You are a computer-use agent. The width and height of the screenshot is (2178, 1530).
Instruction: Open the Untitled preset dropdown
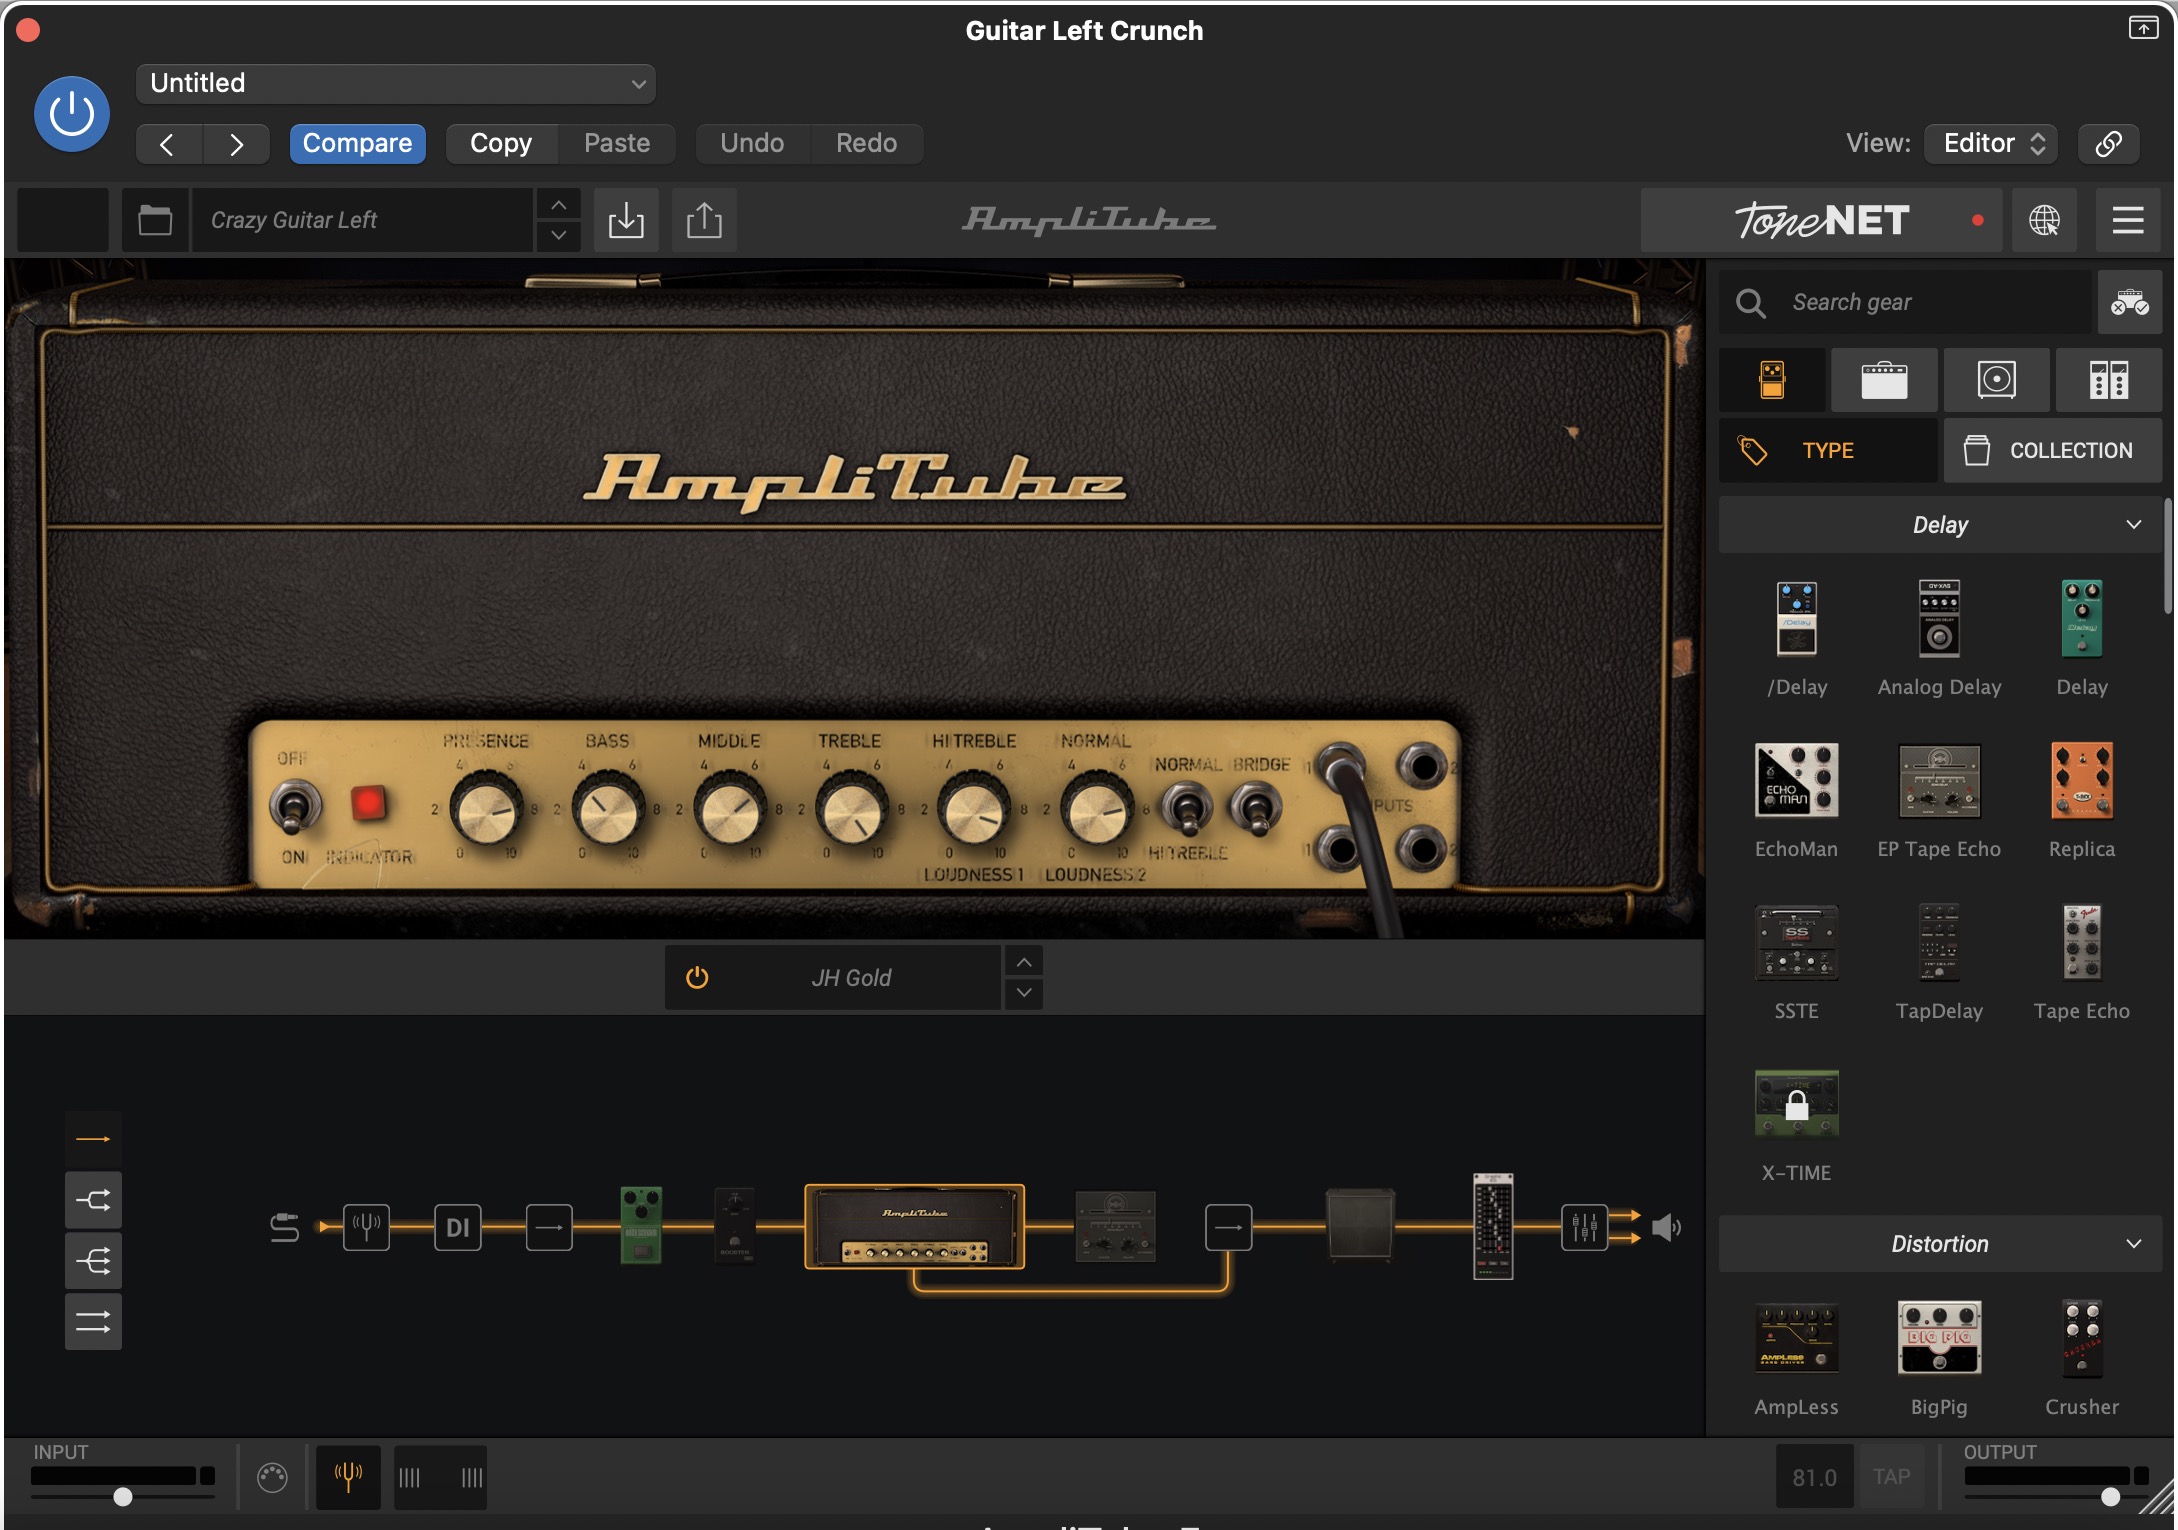pyautogui.click(x=396, y=83)
